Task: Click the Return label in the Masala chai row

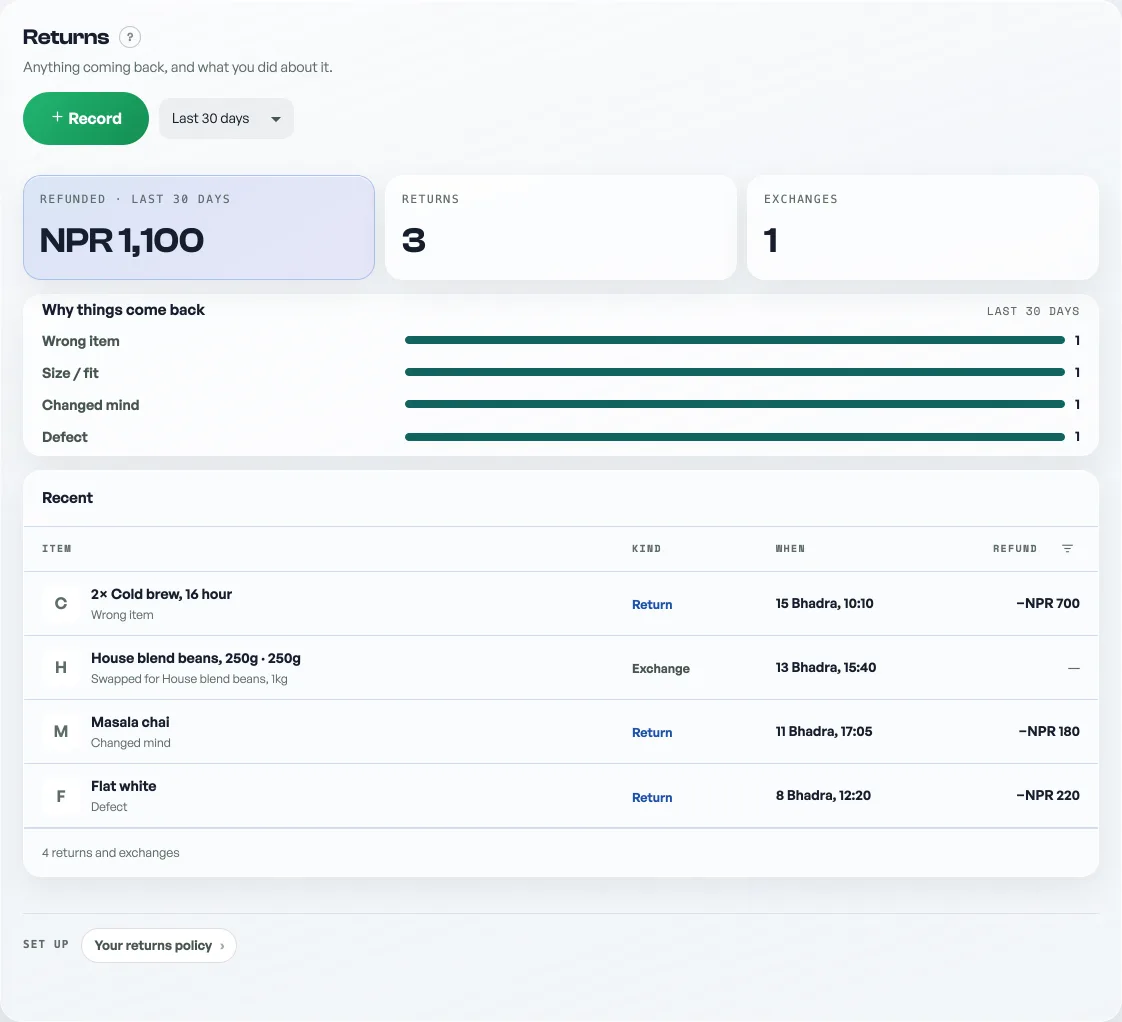Action: tap(652, 732)
